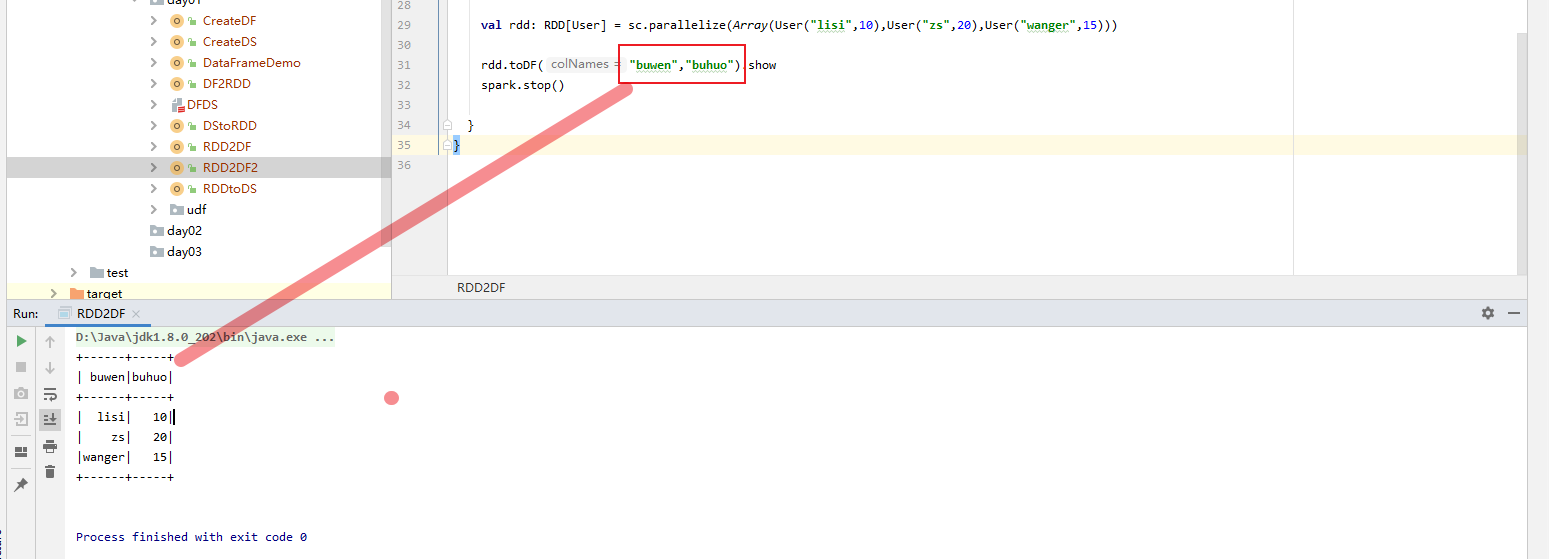Select the target folder
Image resolution: width=1549 pixels, height=559 pixels.
pyautogui.click(x=104, y=293)
